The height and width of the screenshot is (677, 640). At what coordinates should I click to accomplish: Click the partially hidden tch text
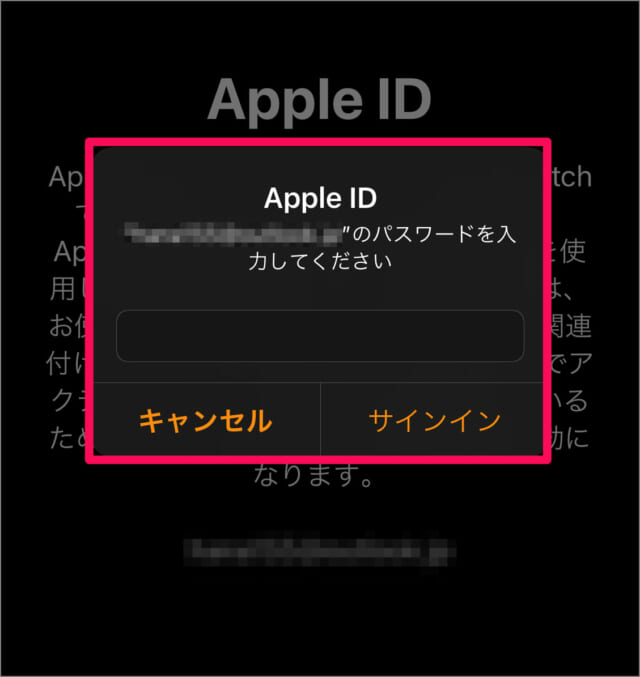click(x=571, y=177)
